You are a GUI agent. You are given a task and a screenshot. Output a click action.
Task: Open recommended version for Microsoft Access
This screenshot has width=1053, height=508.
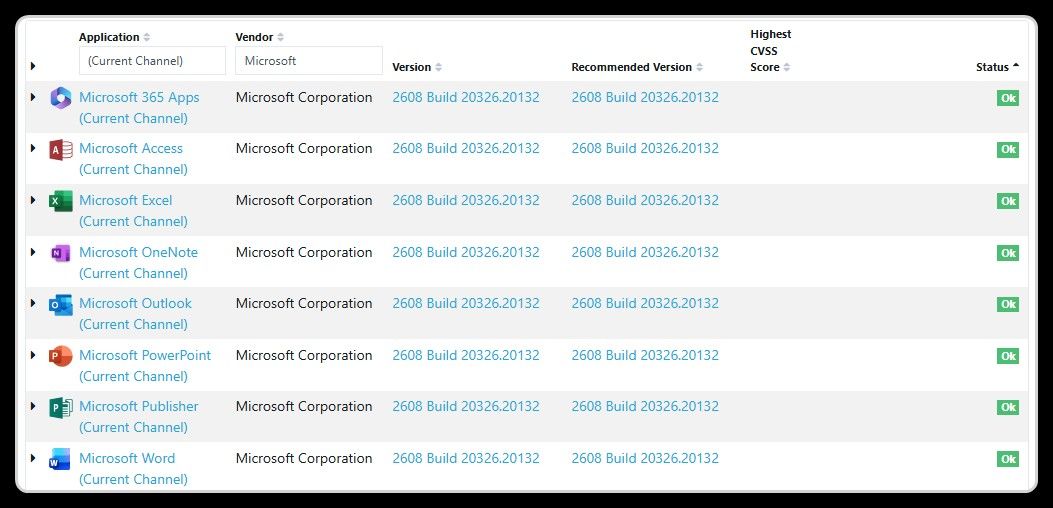point(645,148)
